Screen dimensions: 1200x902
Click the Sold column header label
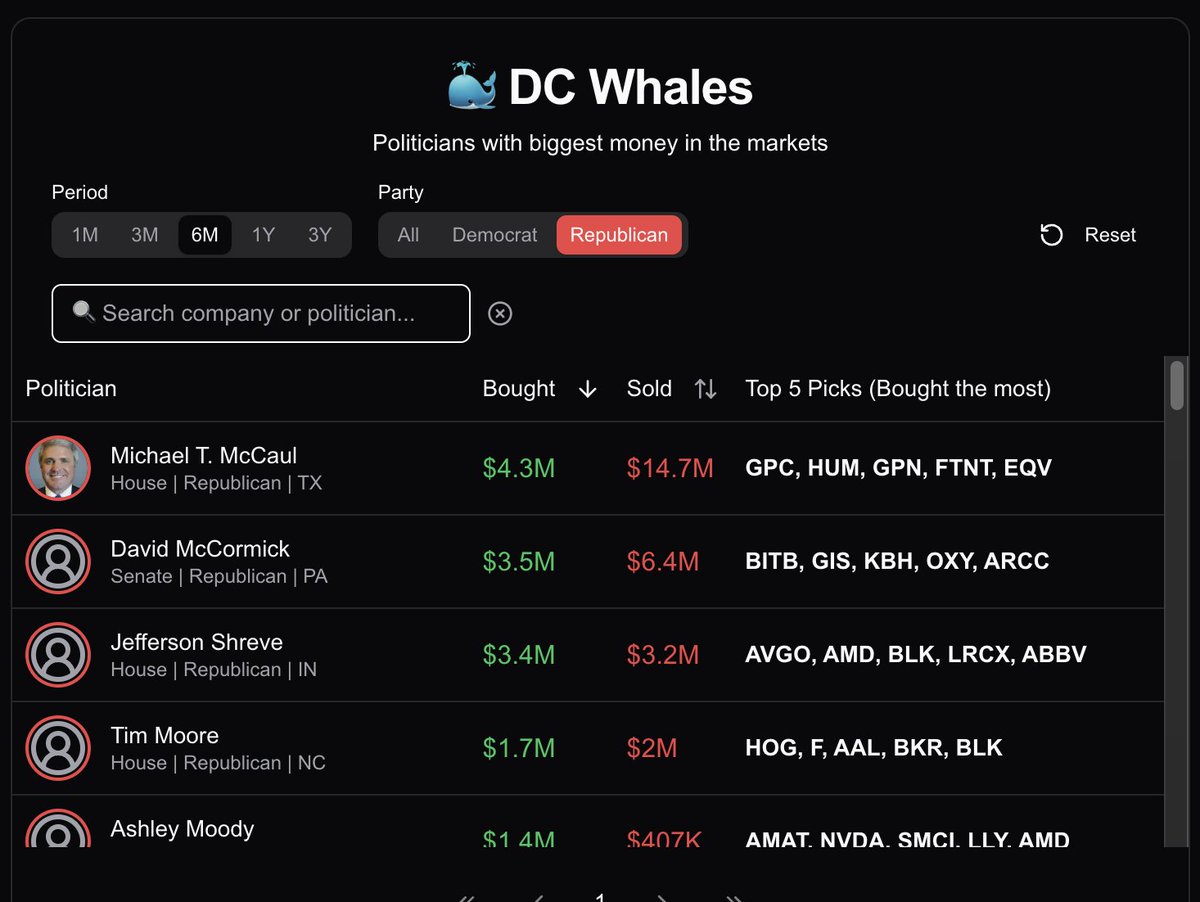click(x=649, y=389)
